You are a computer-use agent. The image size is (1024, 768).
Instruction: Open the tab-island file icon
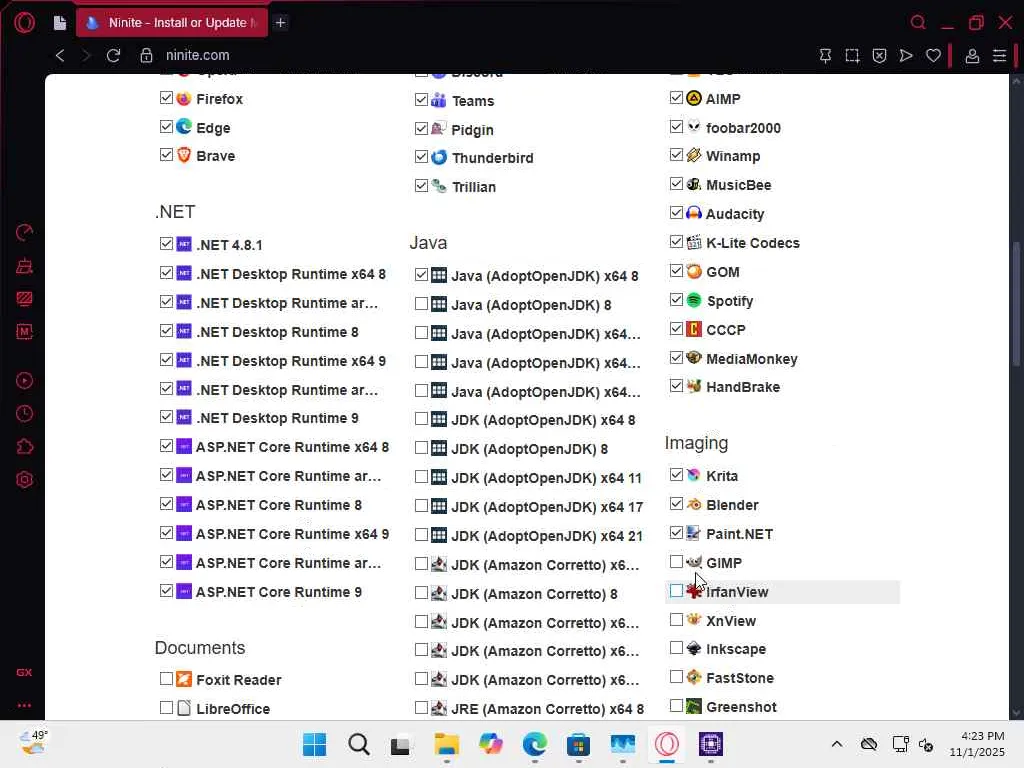pyautogui.click(x=60, y=23)
